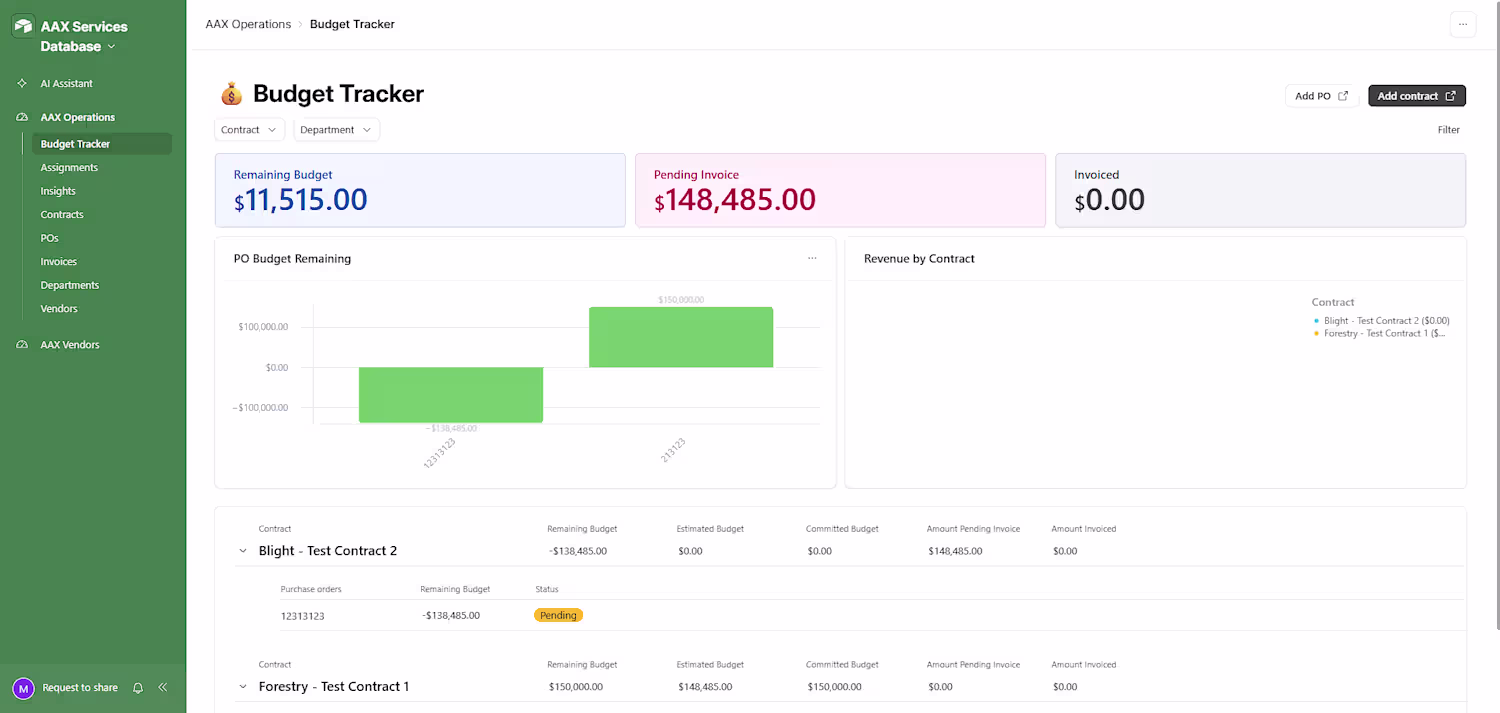The height and width of the screenshot is (713, 1500).
Task: Open the top-right more options button
Action: coord(1462,25)
